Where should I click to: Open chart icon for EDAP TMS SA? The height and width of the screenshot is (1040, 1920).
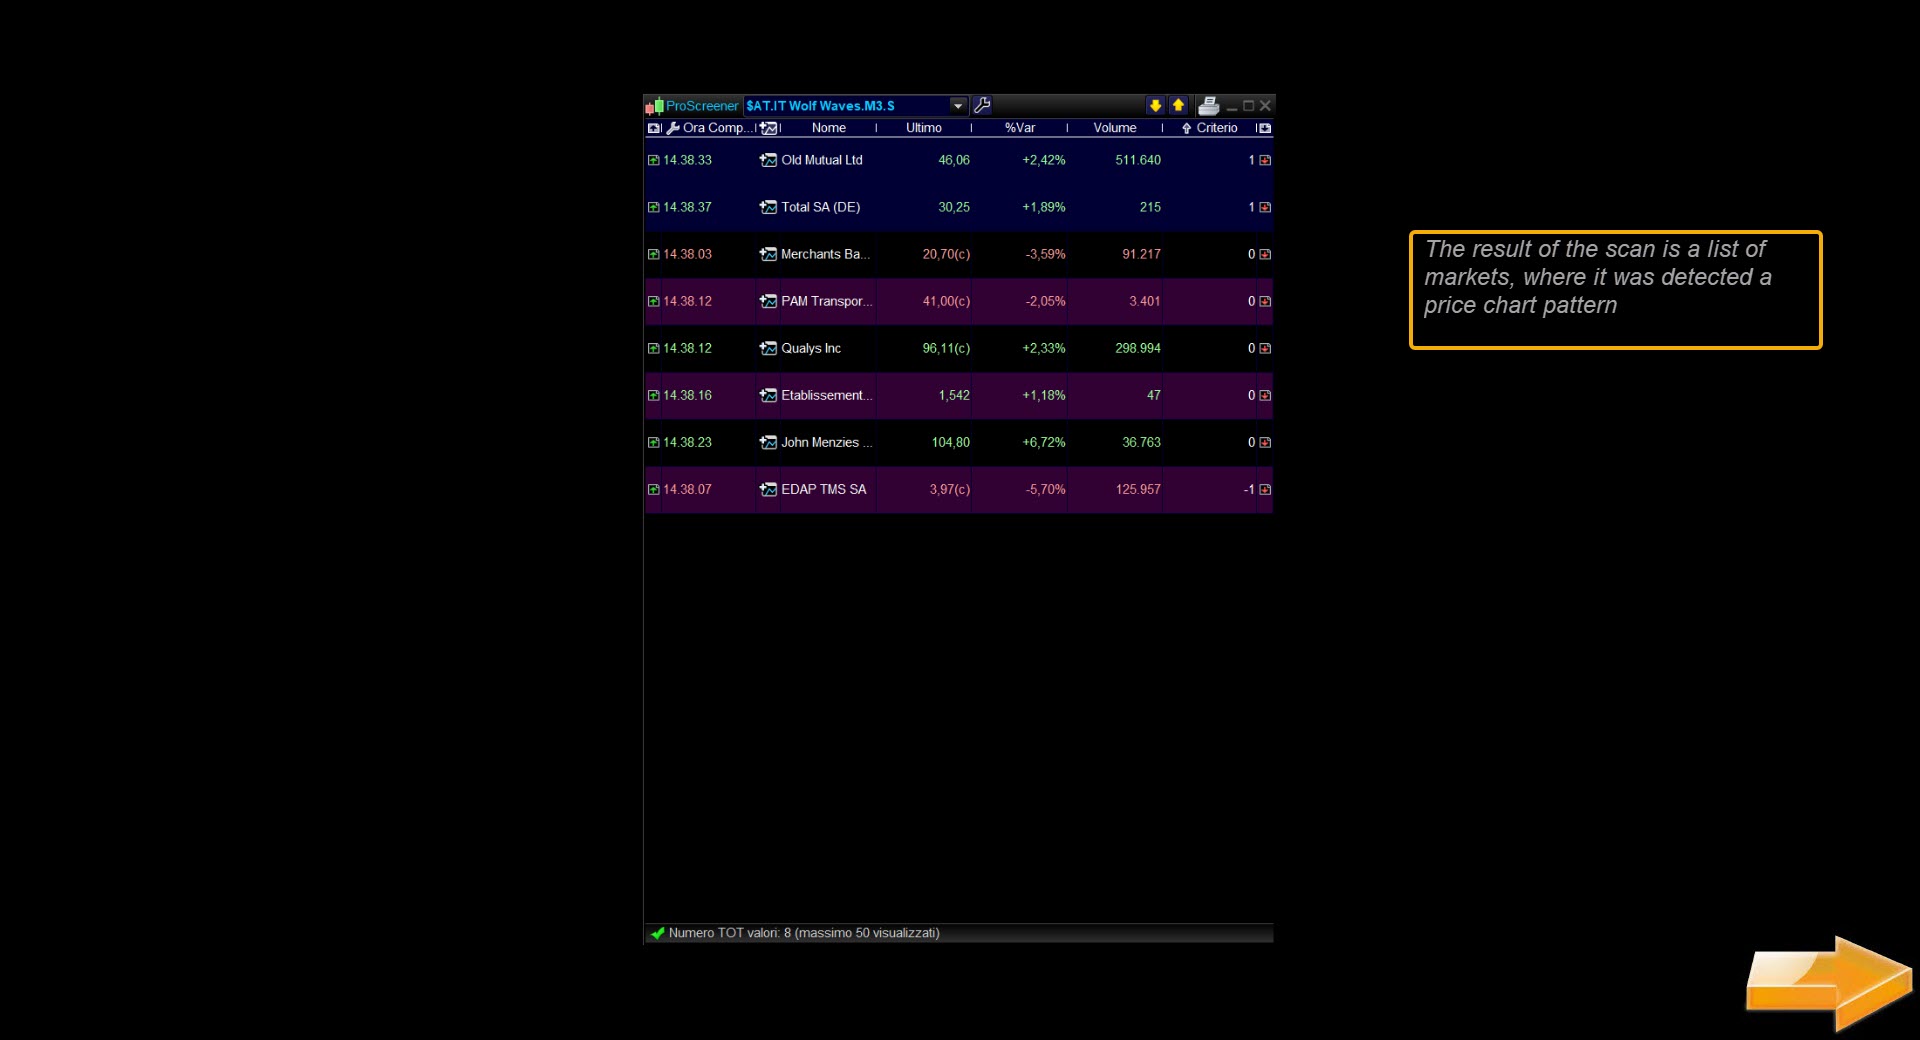[x=768, y=489]
